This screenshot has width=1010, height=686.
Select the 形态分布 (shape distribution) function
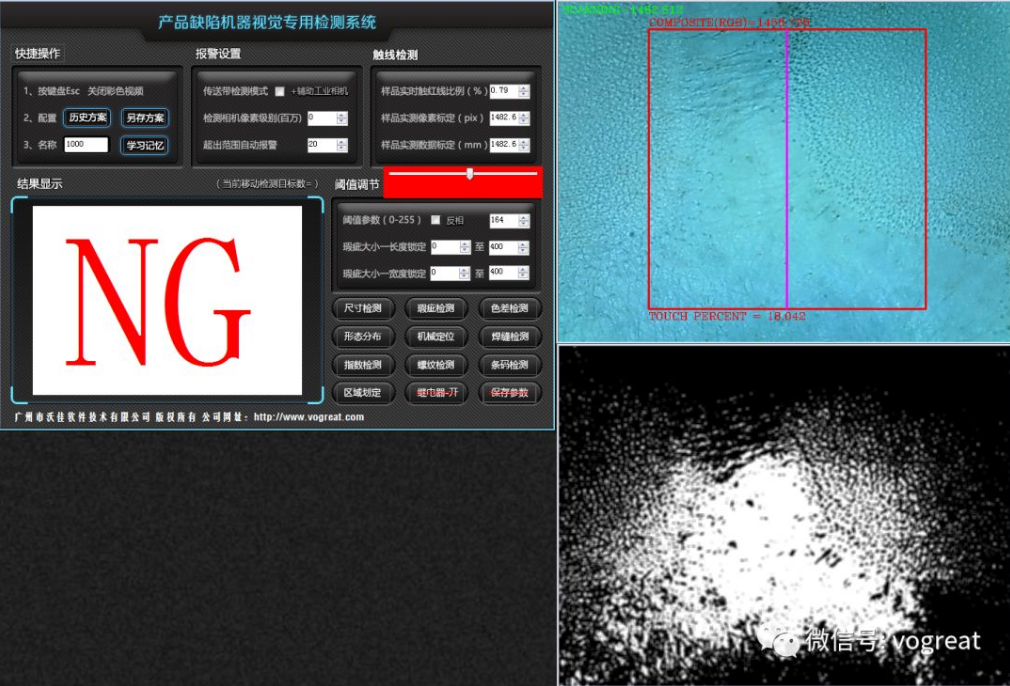click(x=364, y=337)
